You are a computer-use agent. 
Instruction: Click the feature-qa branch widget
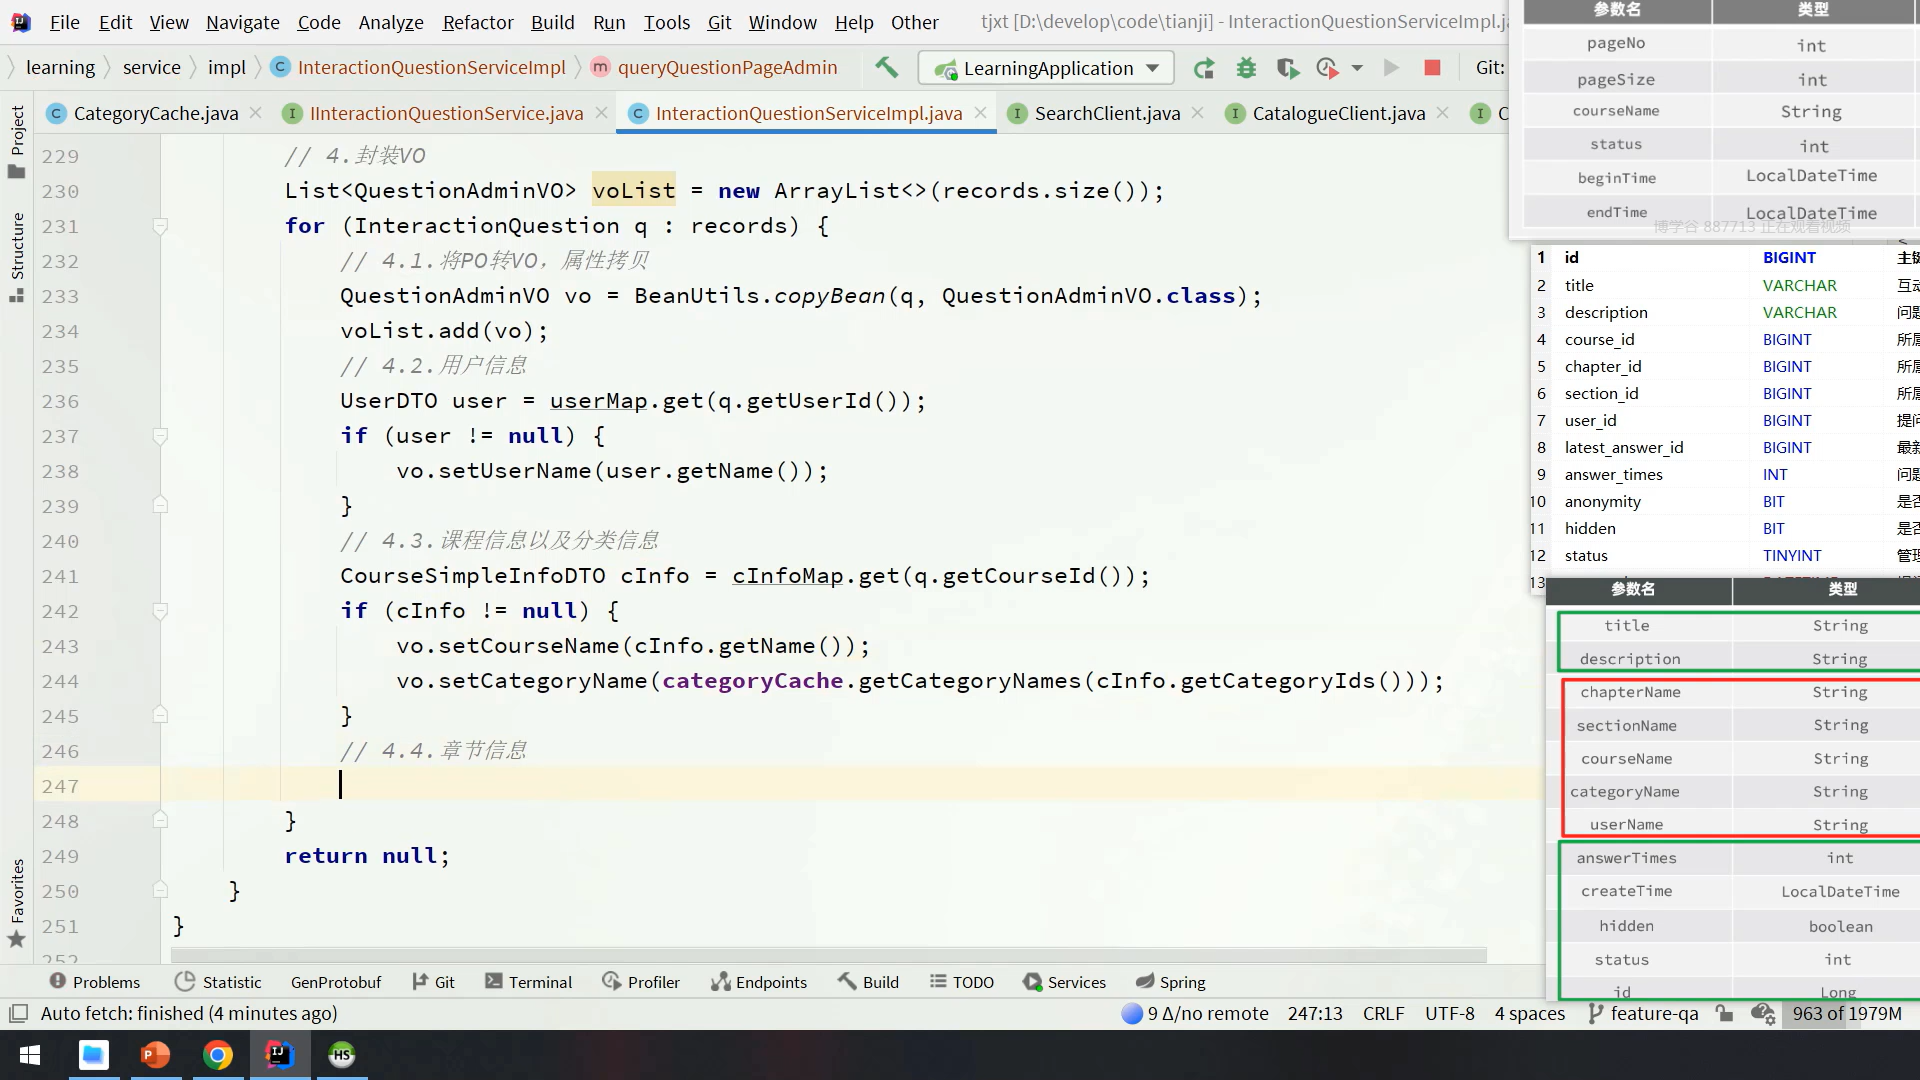[1642, 1013]
